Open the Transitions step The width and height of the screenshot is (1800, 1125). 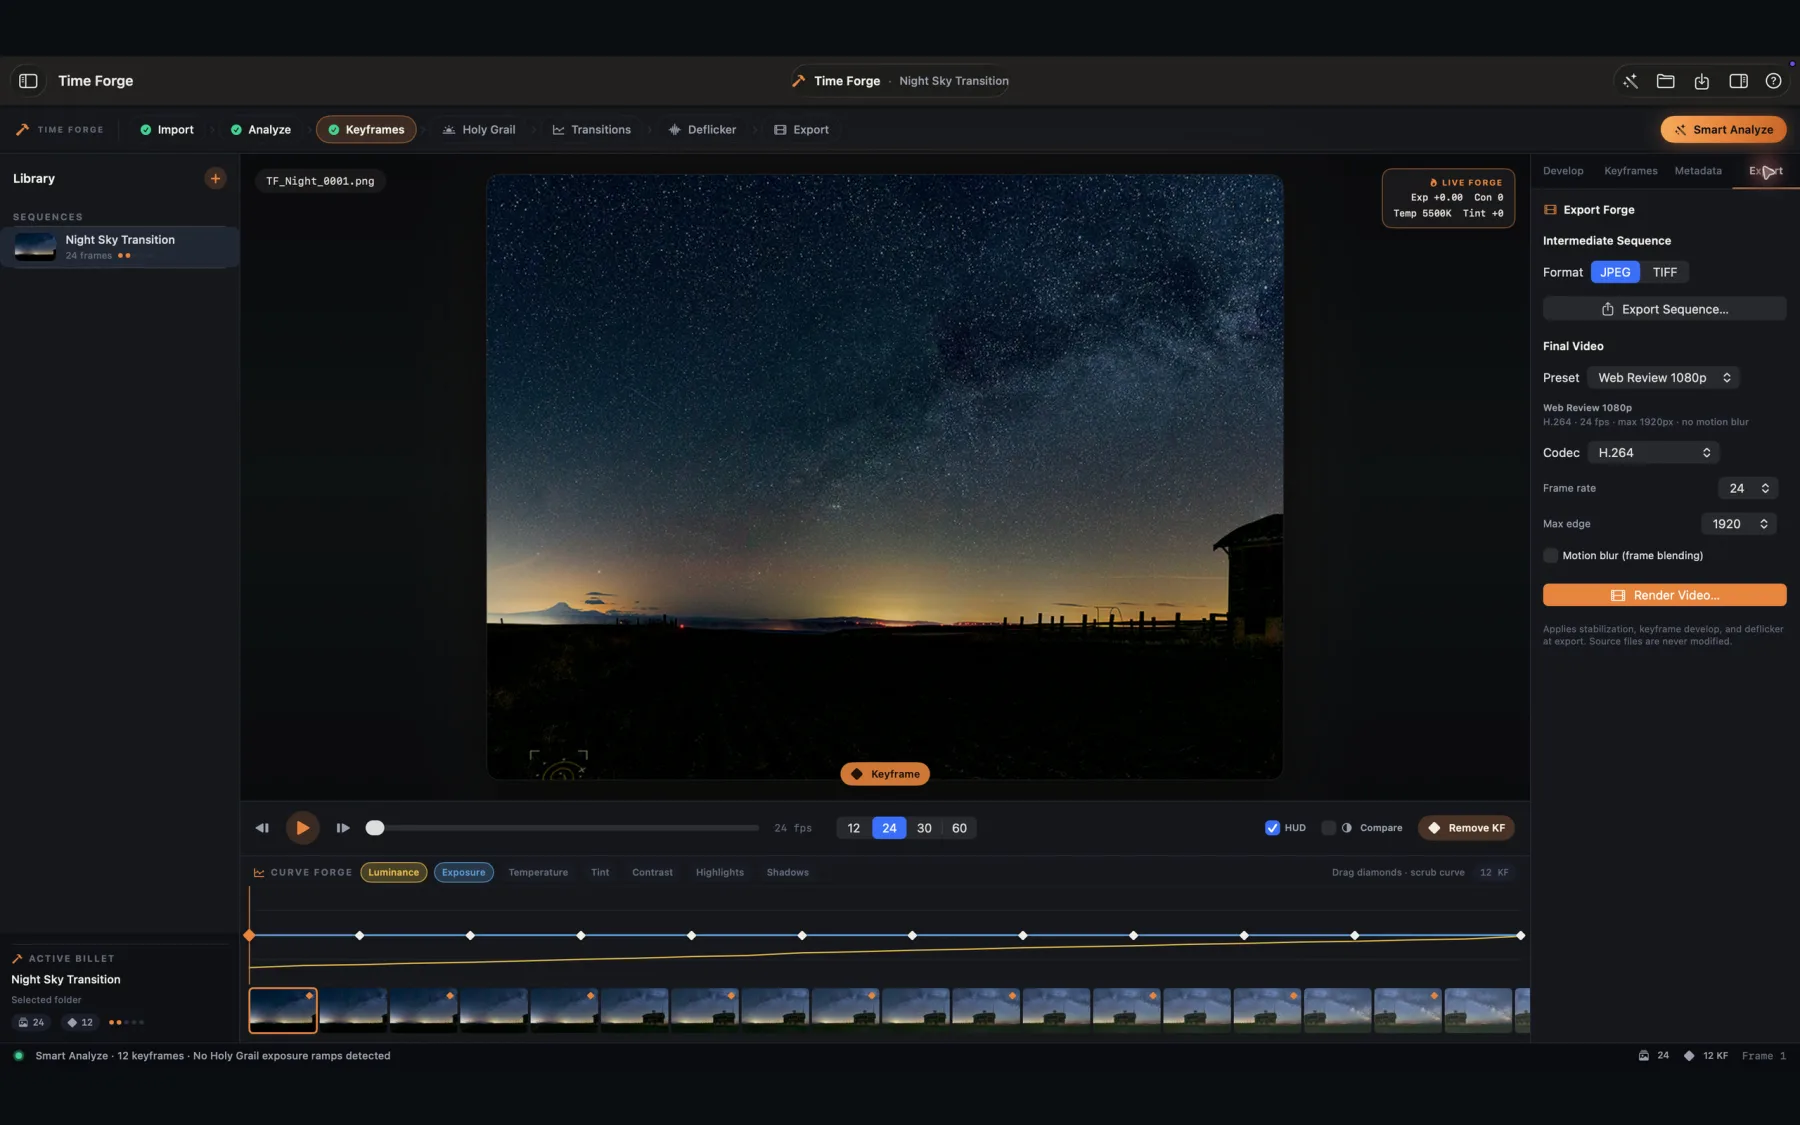[x=592, y=130]
